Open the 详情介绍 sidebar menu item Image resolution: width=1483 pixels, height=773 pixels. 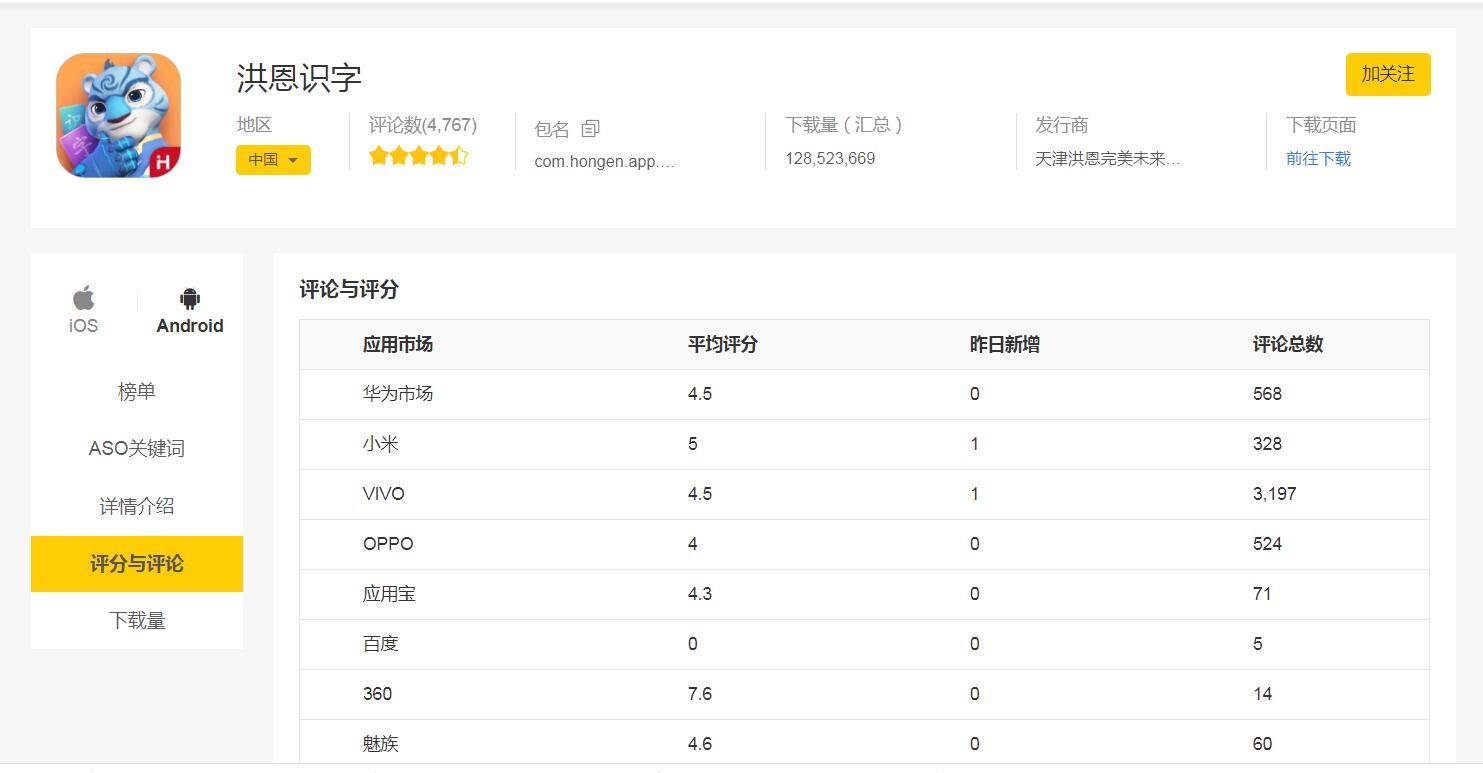(x=137, y=506)
